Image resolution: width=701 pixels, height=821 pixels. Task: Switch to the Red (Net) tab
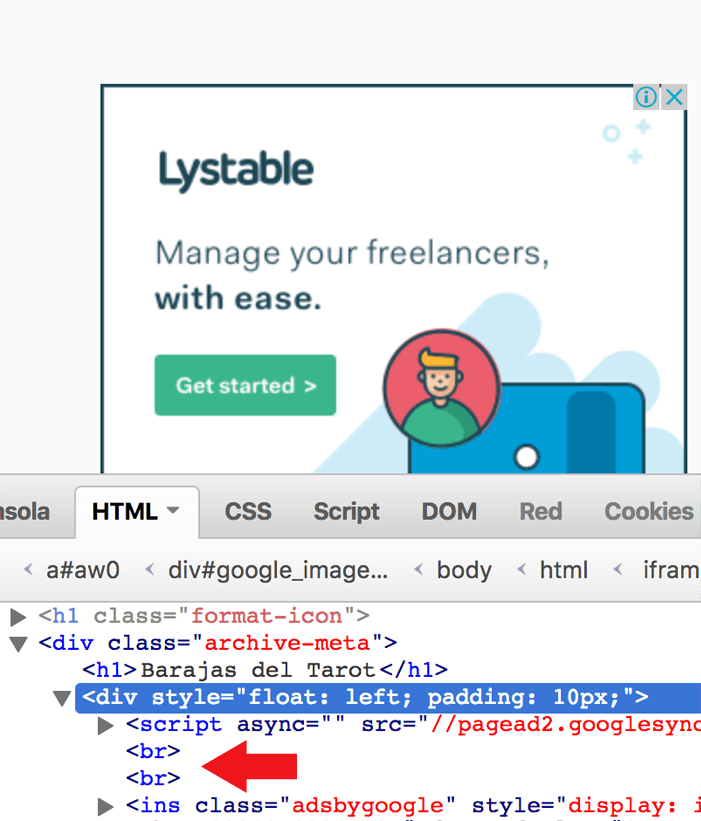point(541,512)
